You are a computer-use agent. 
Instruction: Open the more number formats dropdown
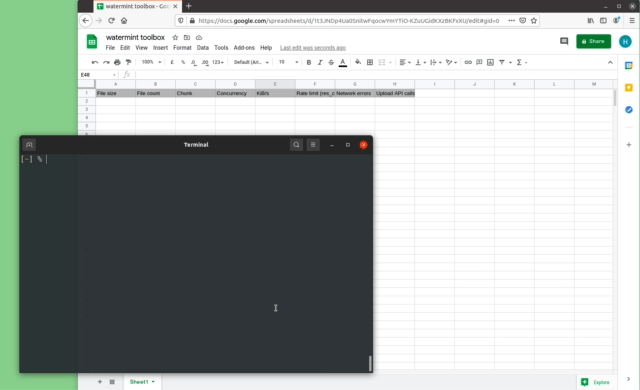pyautogui.click(x=218, y=62)
